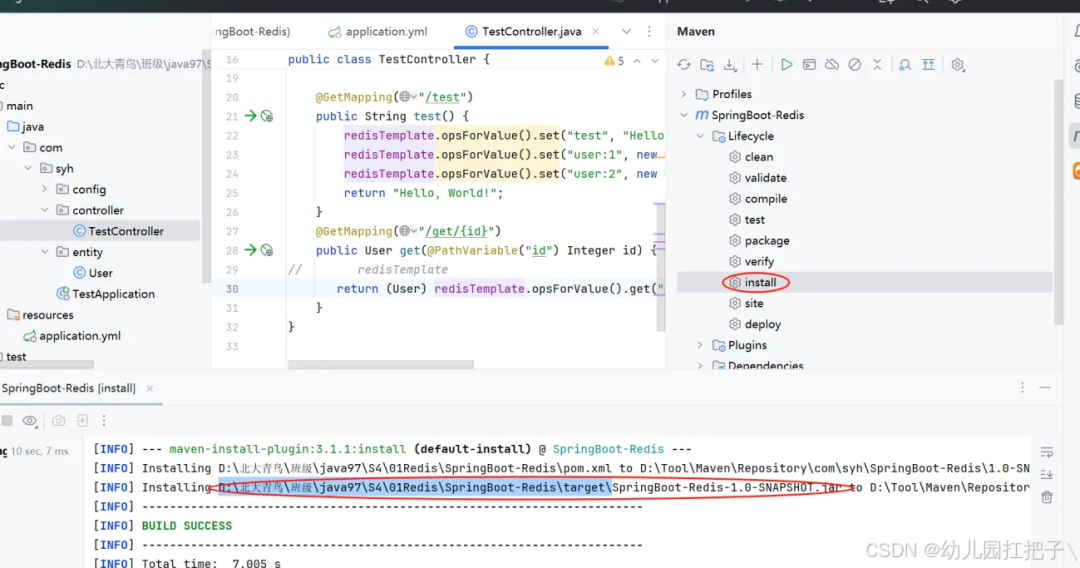
Task: Click execute Maven goal icon
Action: point(809,65)
